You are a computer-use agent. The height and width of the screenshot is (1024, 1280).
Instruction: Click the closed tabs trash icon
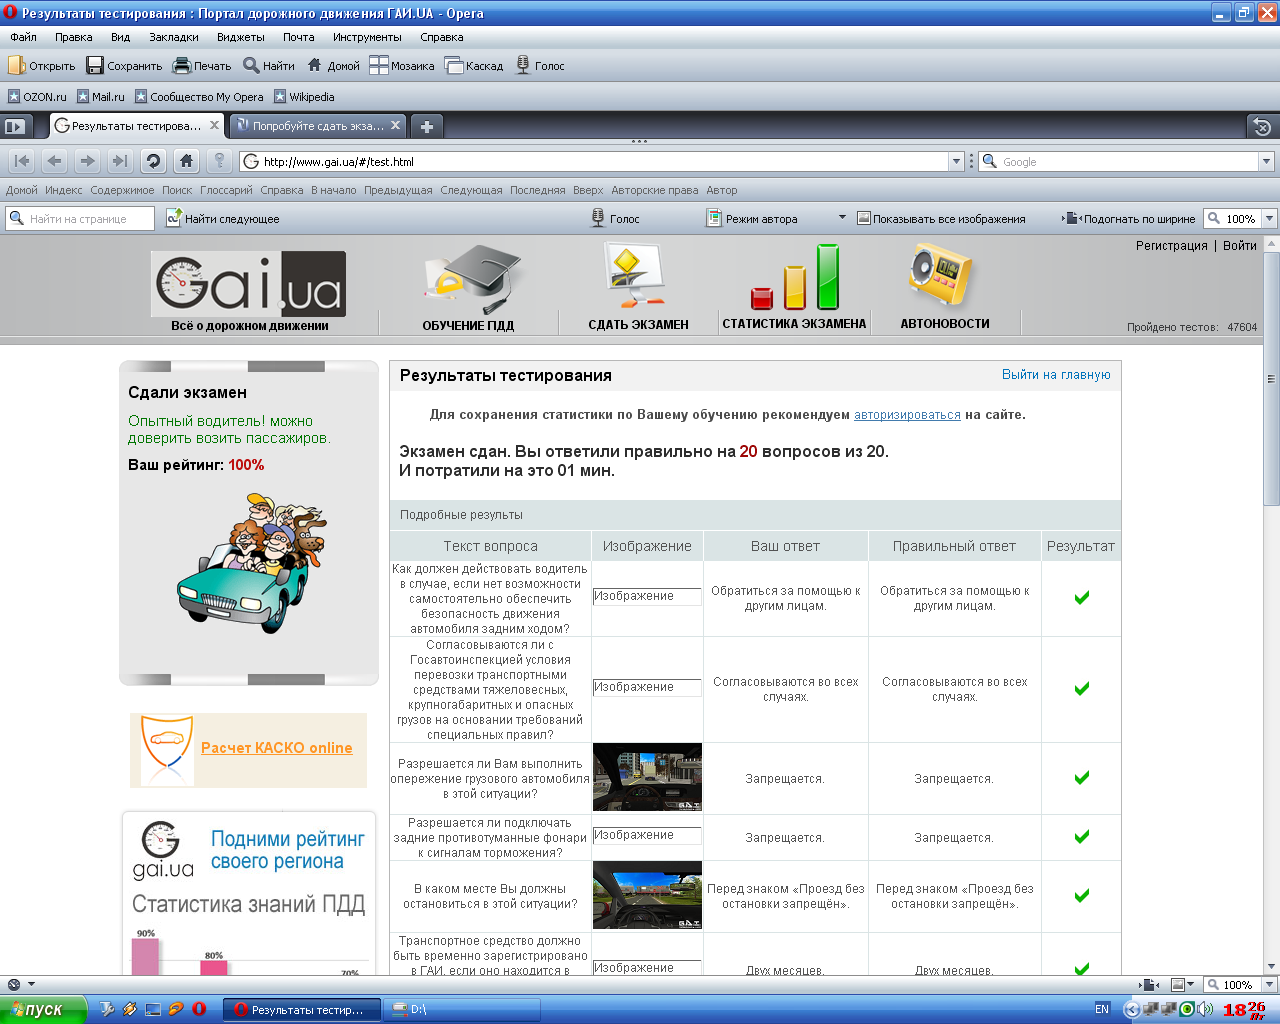(1262, 127)
